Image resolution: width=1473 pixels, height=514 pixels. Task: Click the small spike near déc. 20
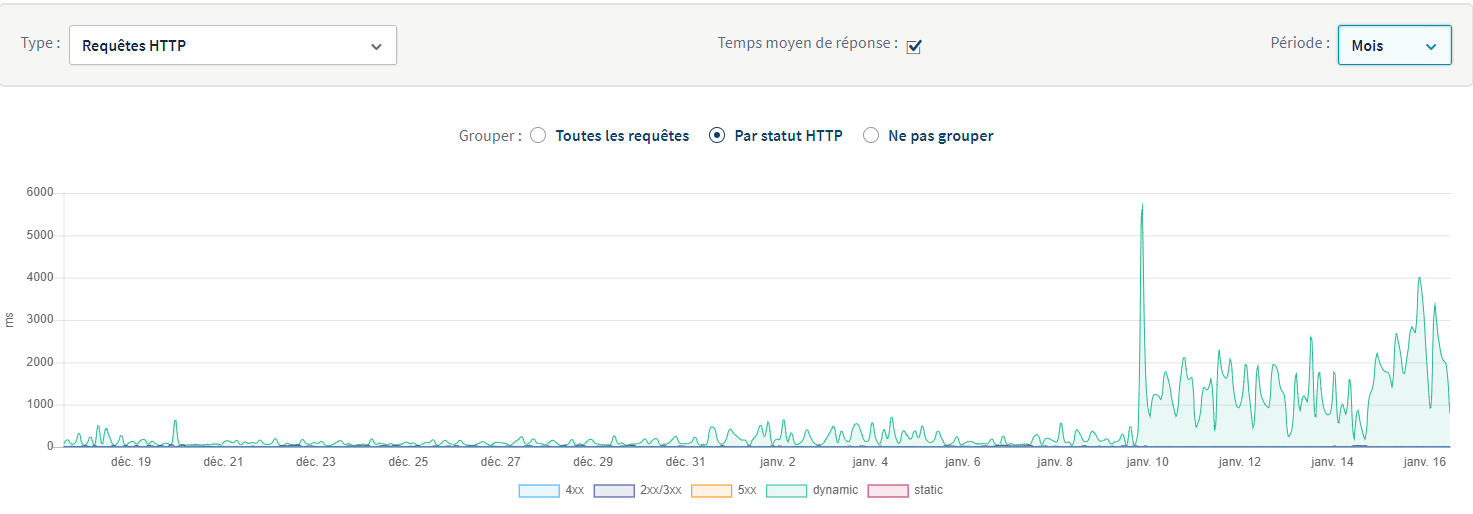point(175,422)
